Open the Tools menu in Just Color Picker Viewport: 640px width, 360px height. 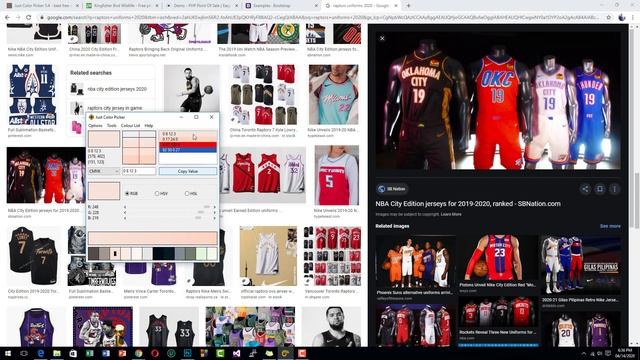pyautogui.click(x=112, y=126)
